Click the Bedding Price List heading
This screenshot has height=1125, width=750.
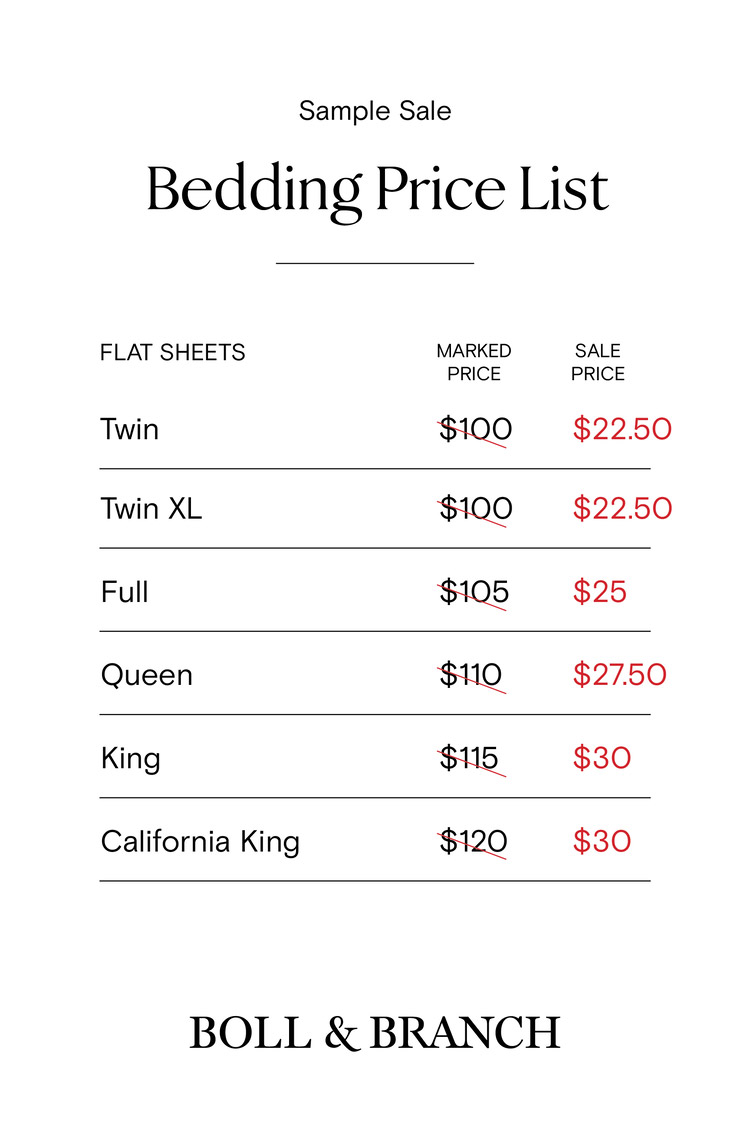[377, 188]
